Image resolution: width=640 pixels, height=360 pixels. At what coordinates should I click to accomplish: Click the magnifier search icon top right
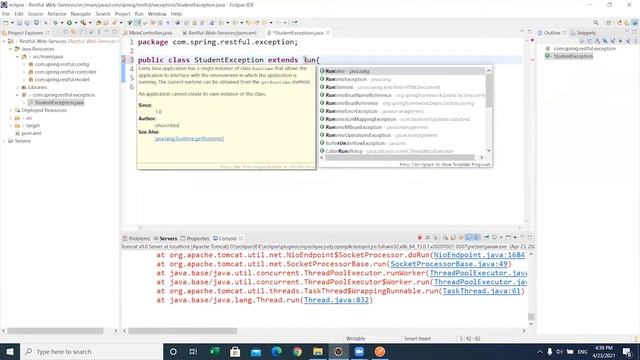596,23
